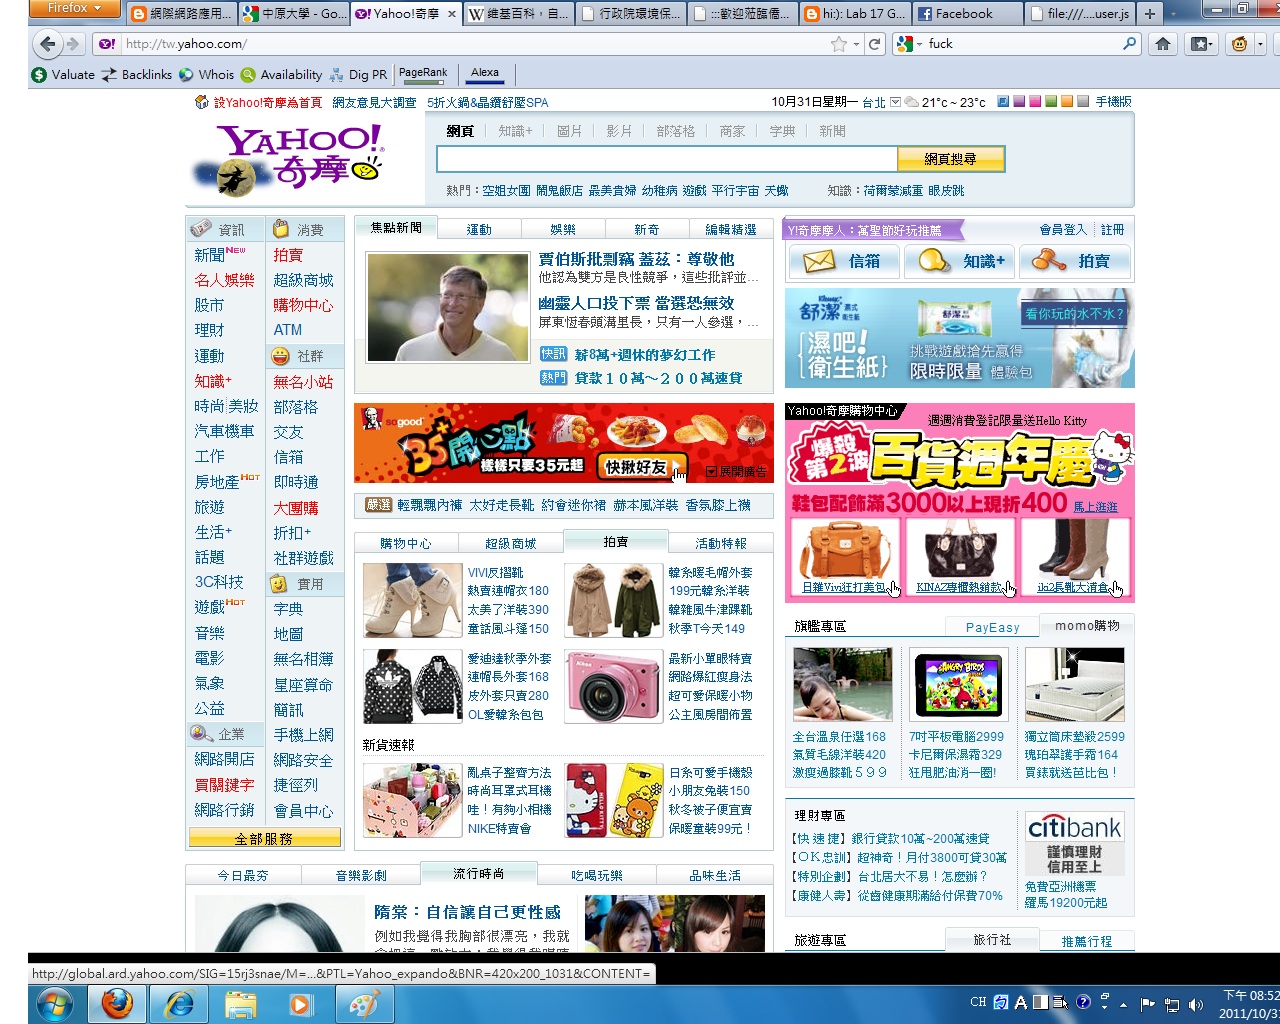The image size is (1280, 1024).
Task: Click 全部服務 button in sidebar
Action: (x=264, y=838)
